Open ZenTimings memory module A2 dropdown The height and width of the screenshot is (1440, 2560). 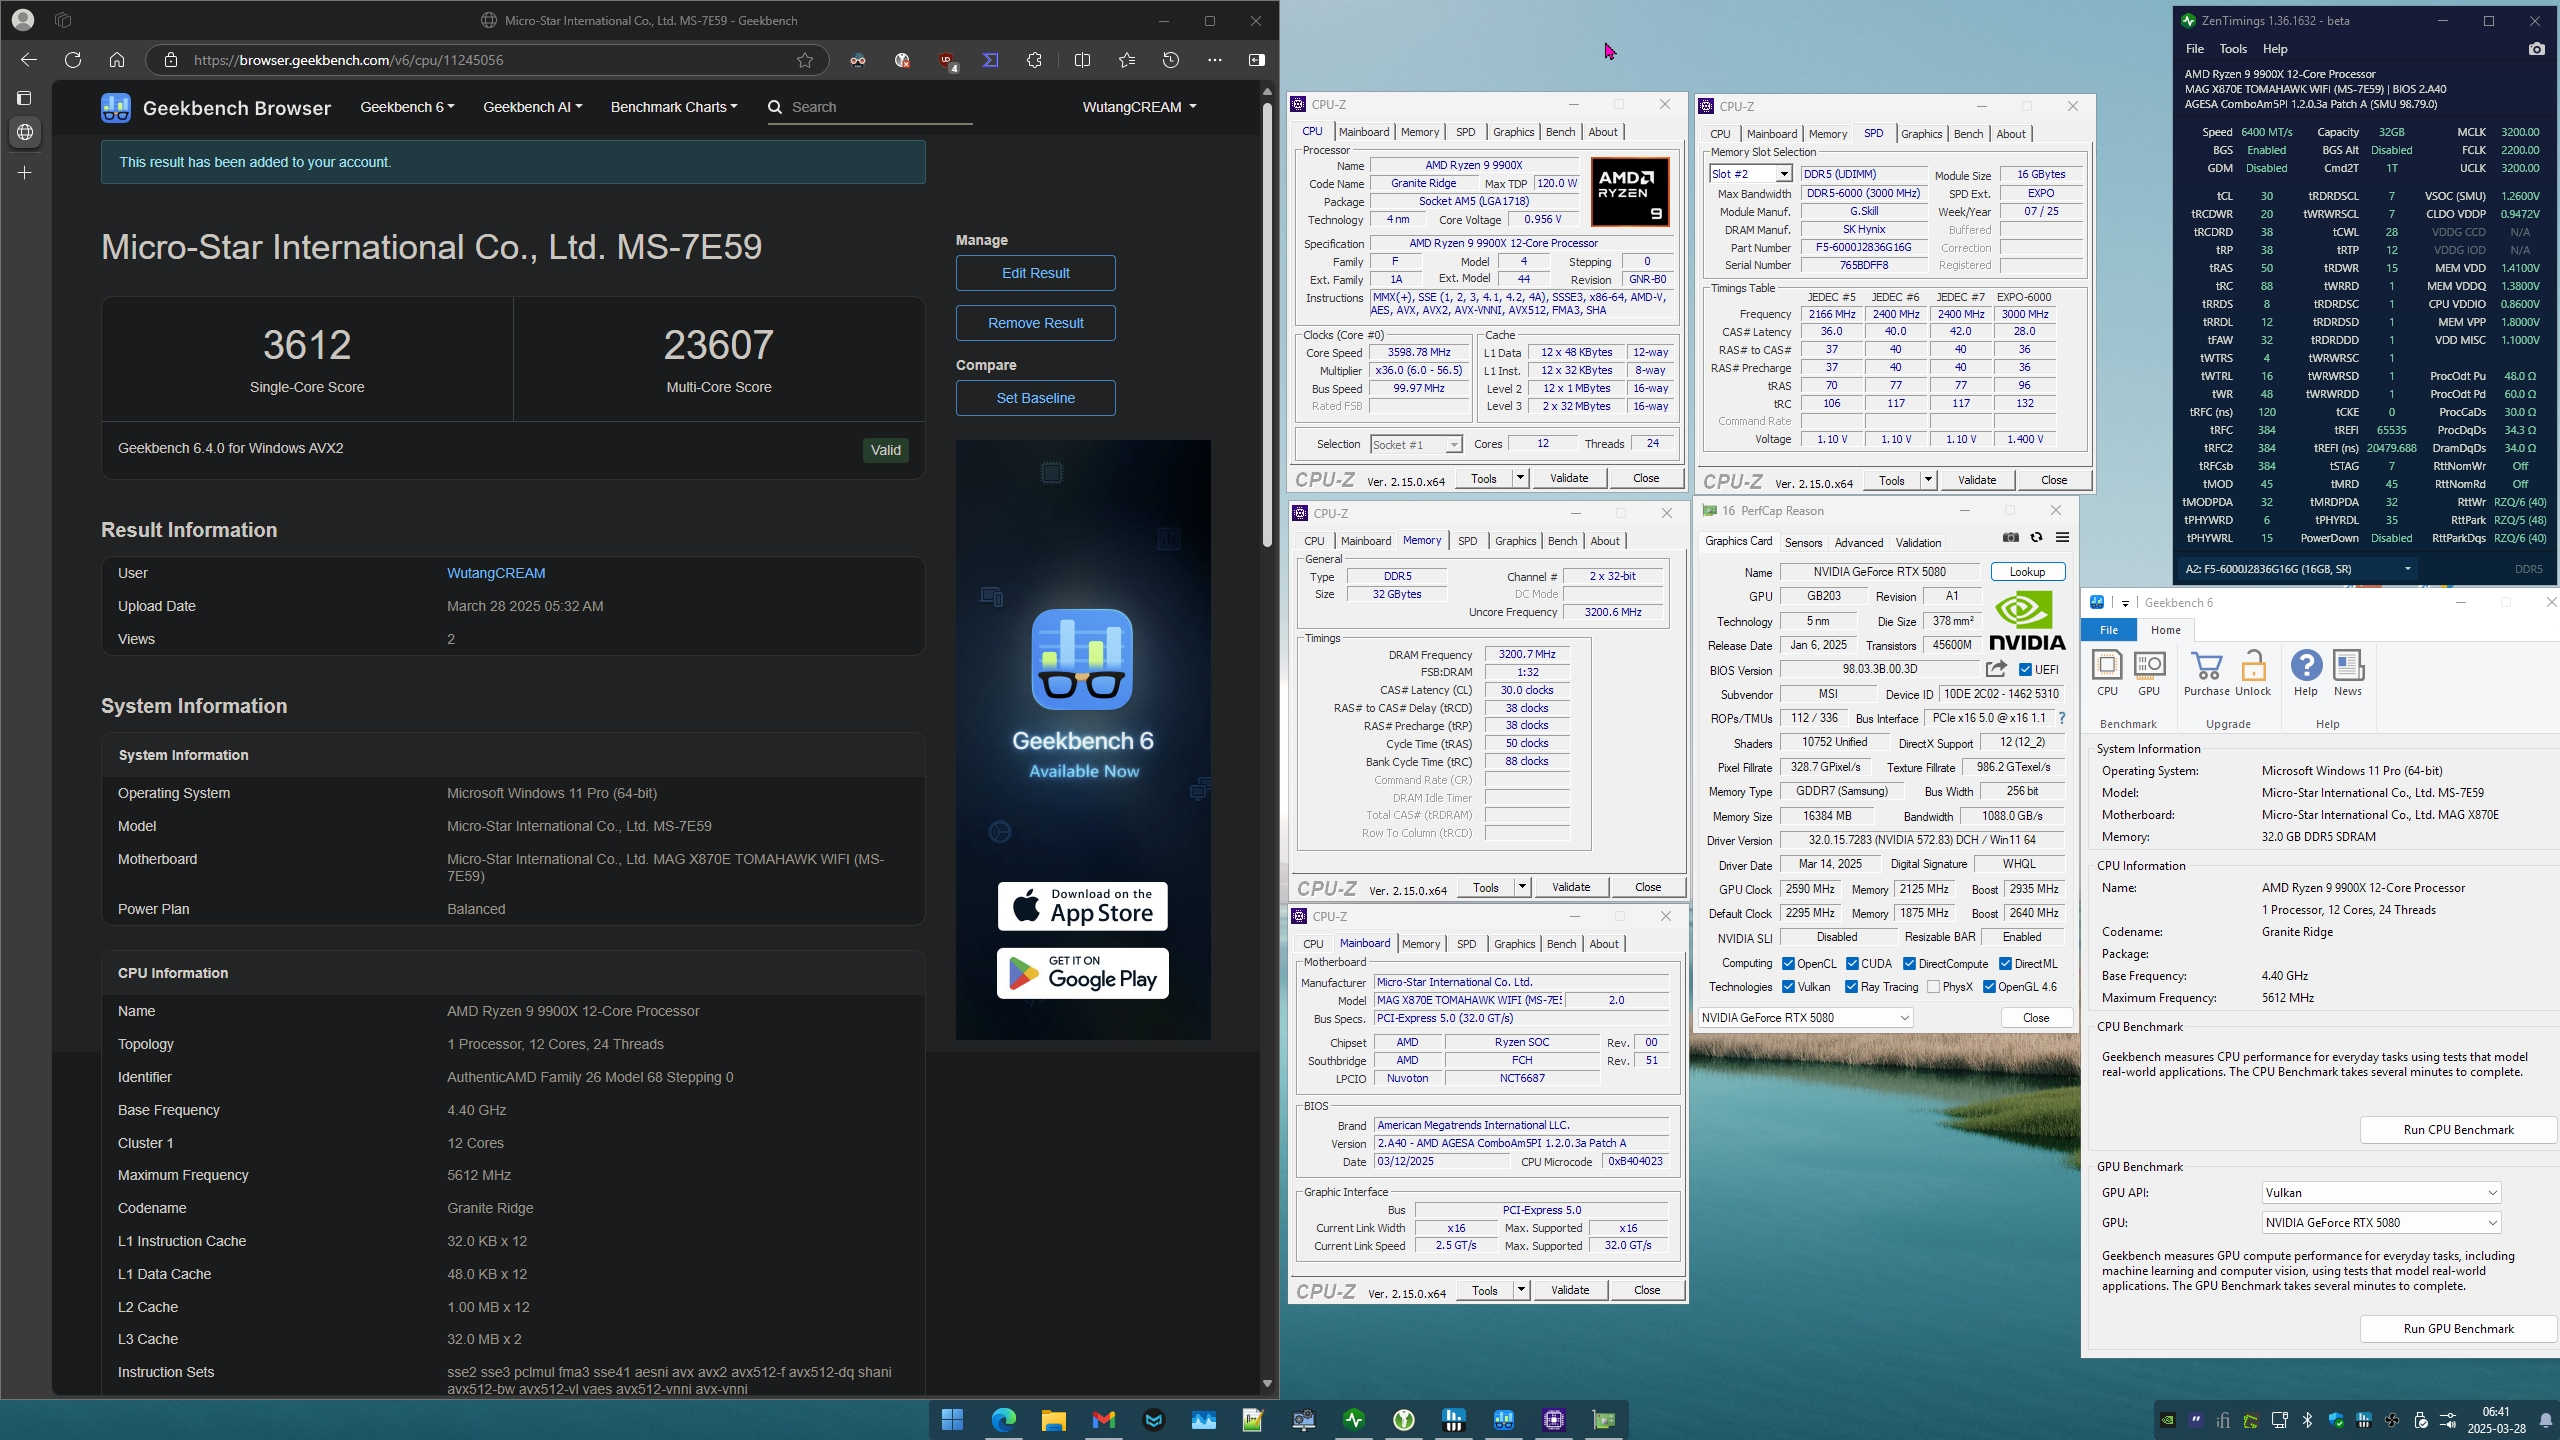(x=2300, y=569)
